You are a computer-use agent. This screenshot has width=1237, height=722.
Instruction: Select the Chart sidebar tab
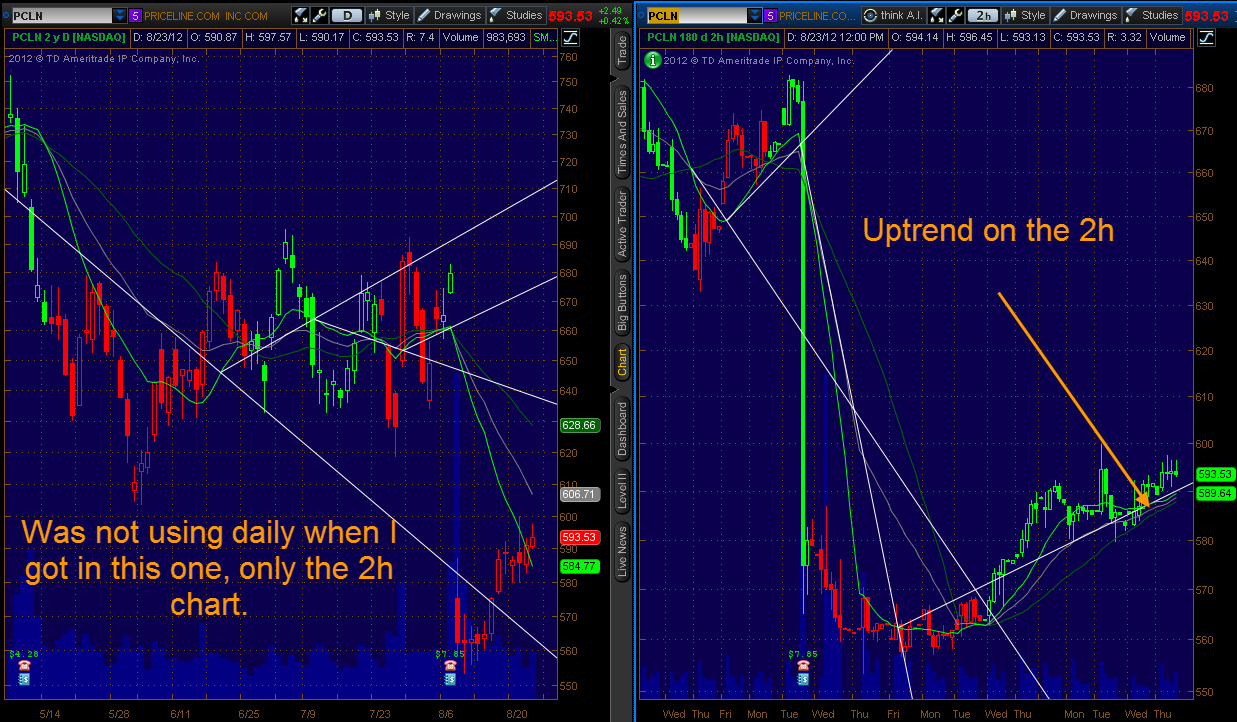tap(622, 361)
